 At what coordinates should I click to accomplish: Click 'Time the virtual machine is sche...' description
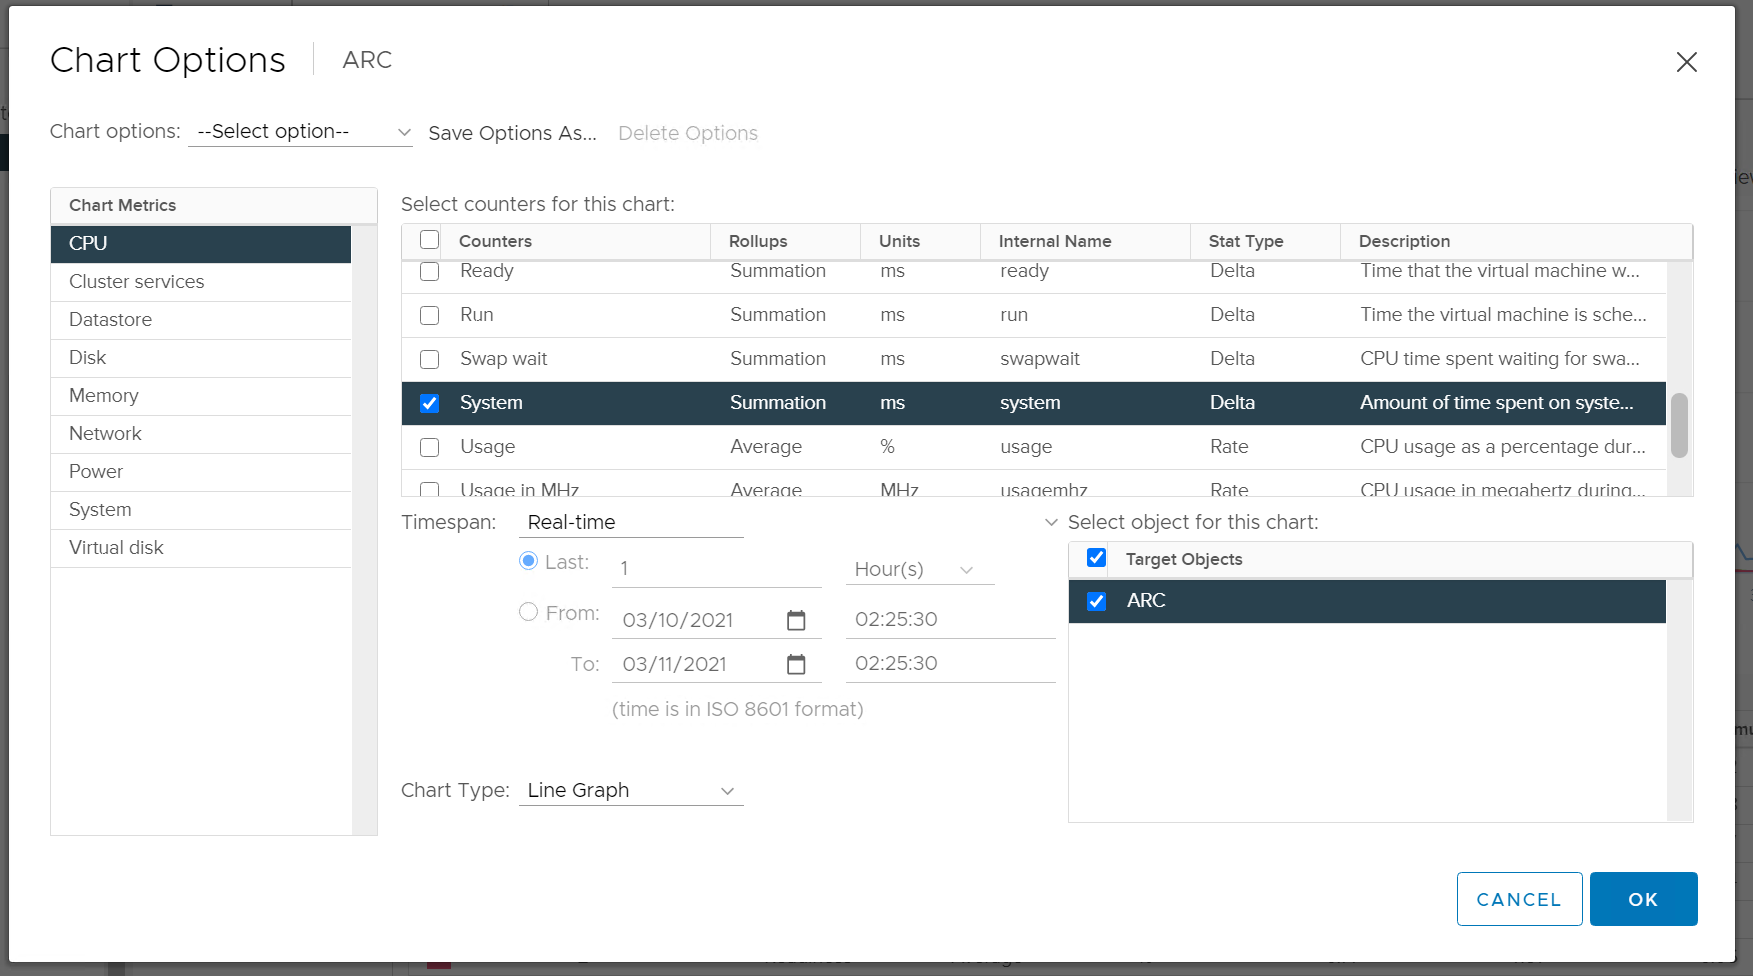click(1503, 315)
